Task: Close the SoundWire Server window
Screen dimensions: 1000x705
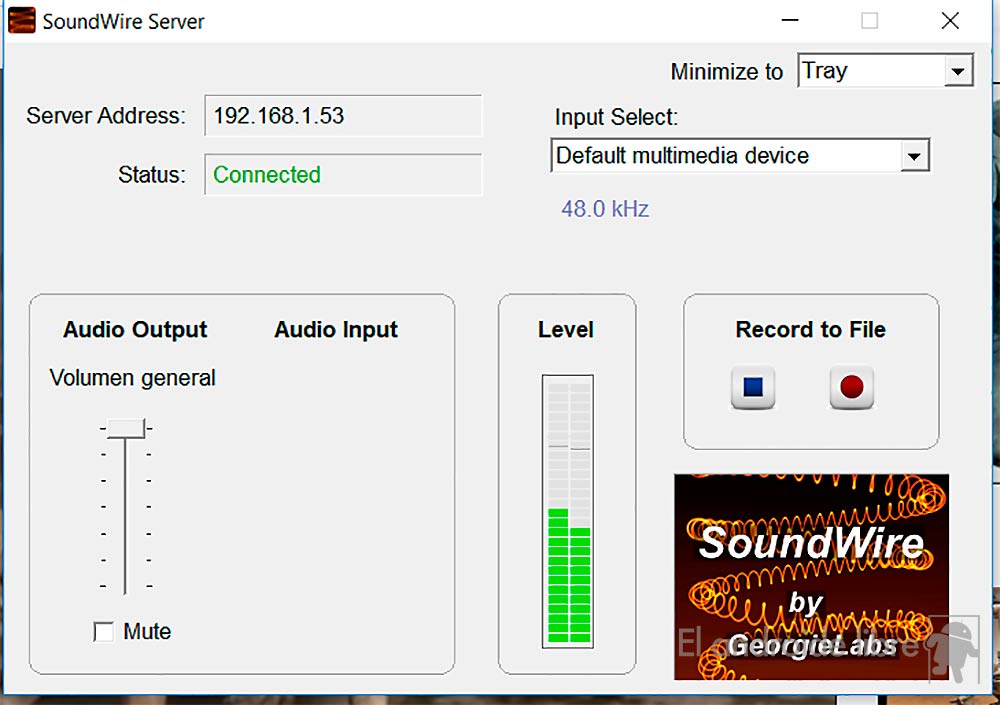Action: [x=949, y=21]
